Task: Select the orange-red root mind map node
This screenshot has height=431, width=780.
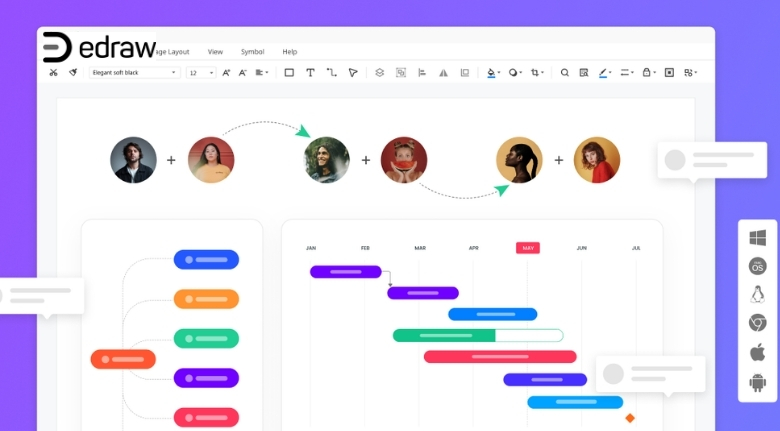Action: (x=123, y=359)
